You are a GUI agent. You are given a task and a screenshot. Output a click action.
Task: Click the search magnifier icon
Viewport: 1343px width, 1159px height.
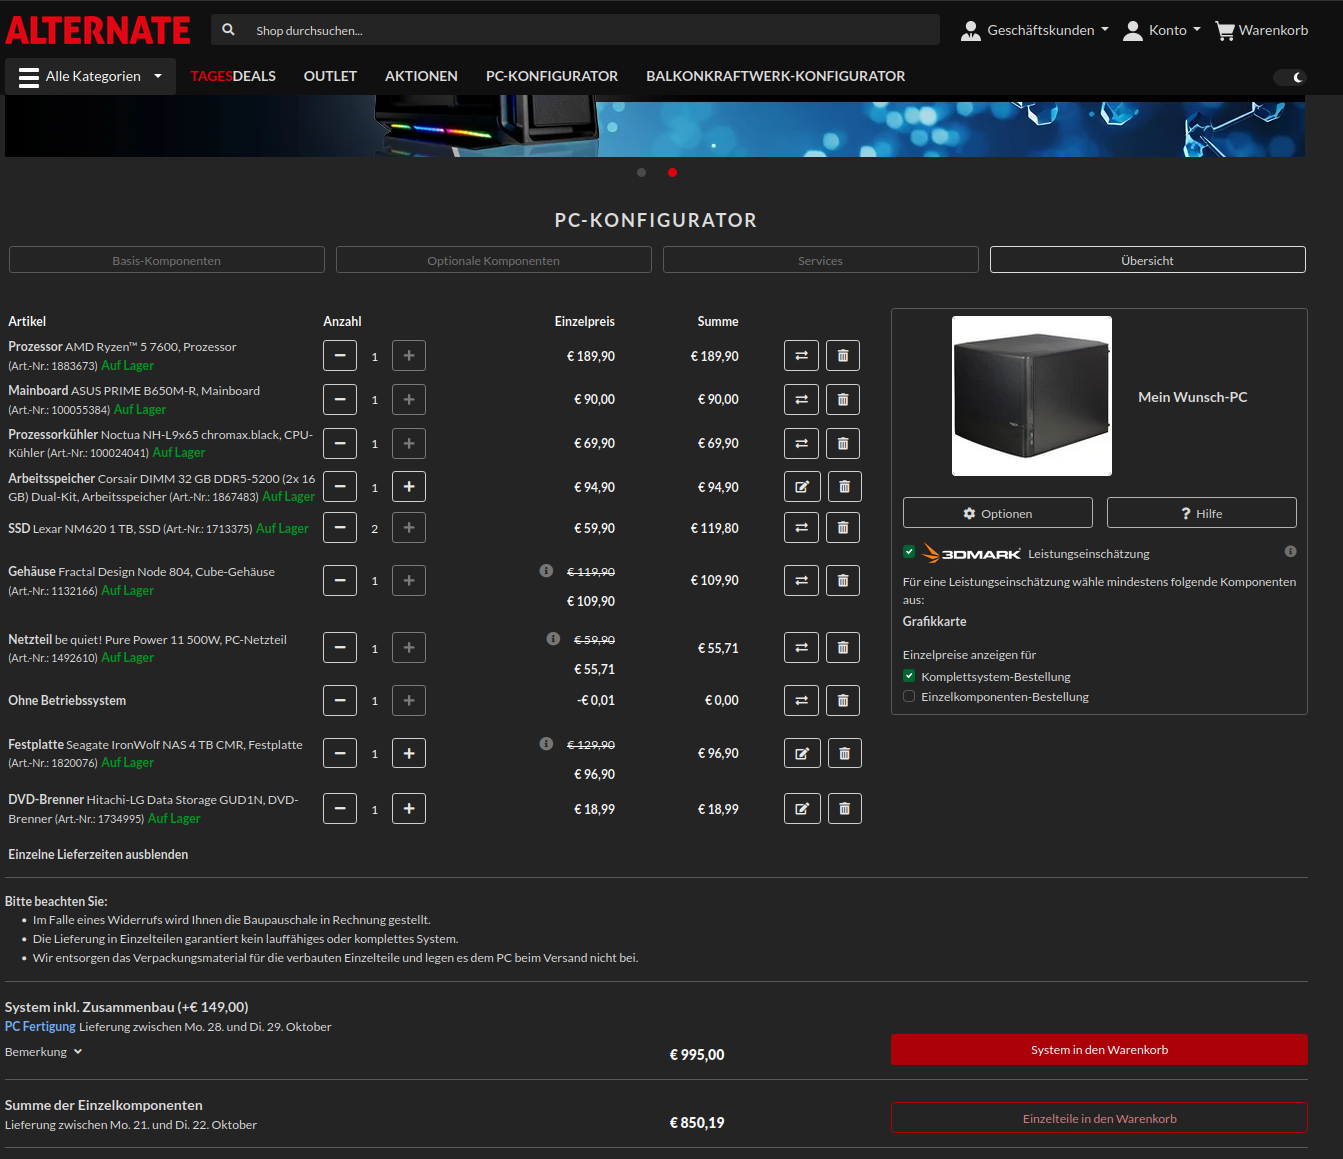pyautogui.click(x=229, y=30)
